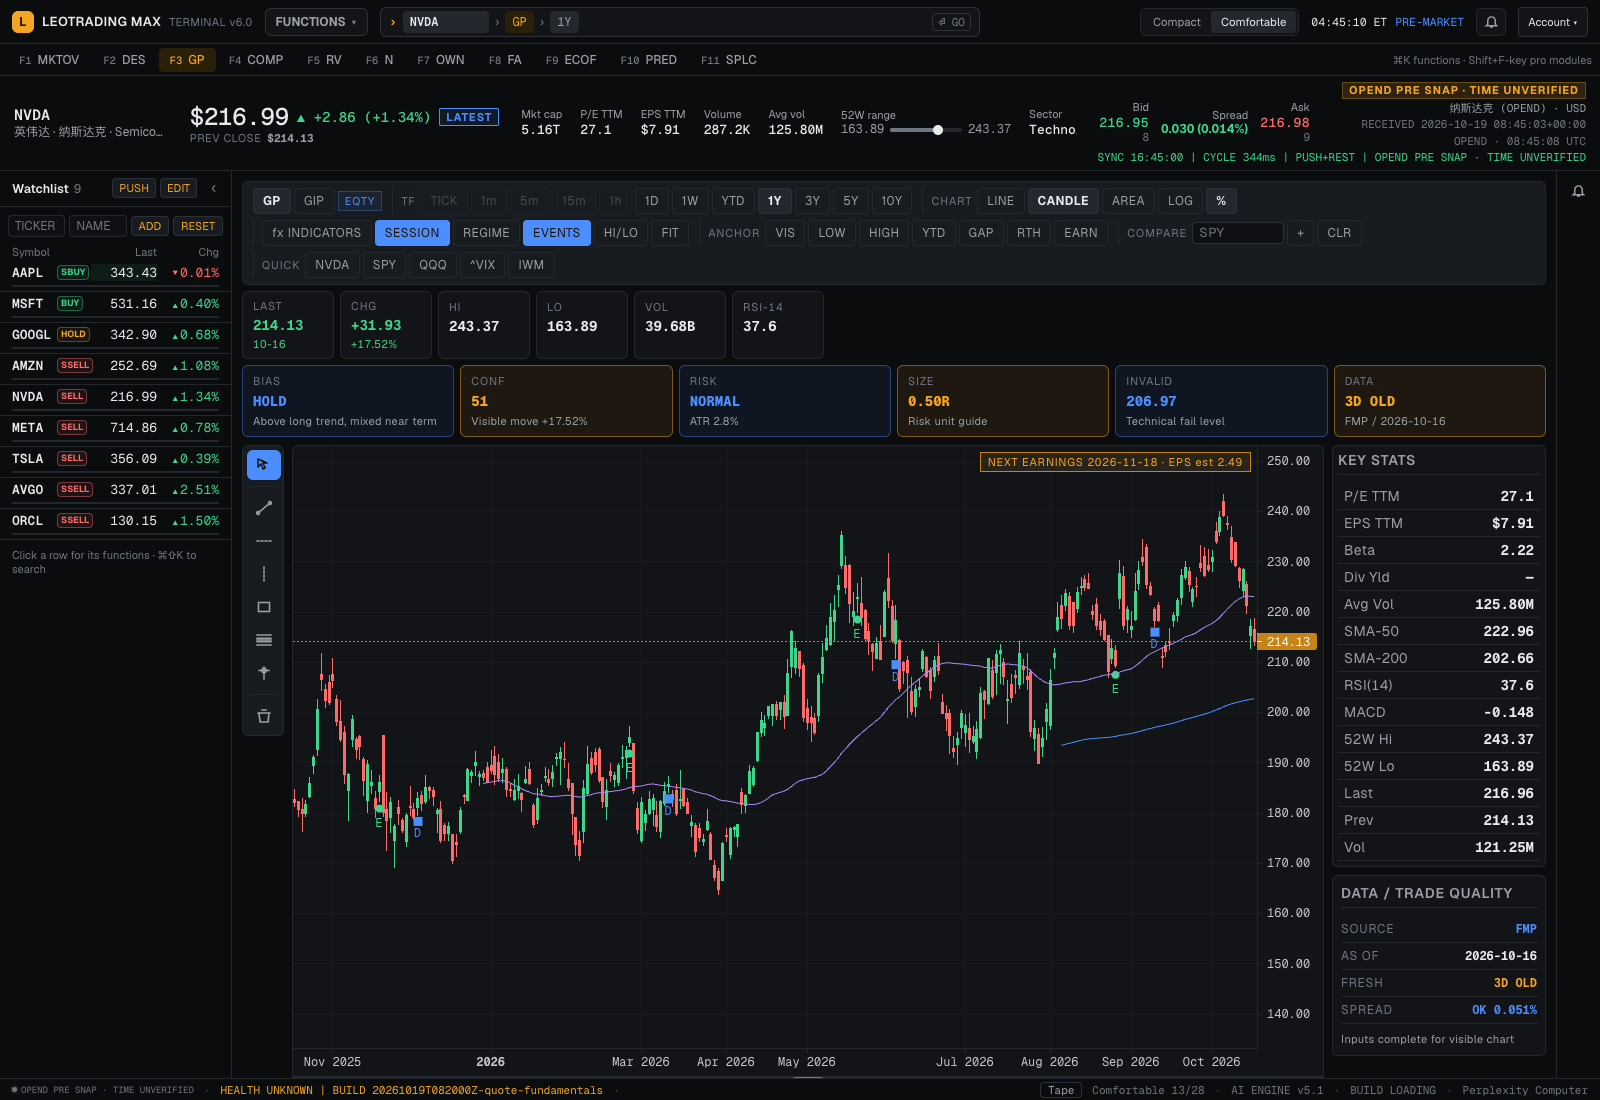
Task: Toggle EVENTS markers on chart
Action: coord(556,233)
